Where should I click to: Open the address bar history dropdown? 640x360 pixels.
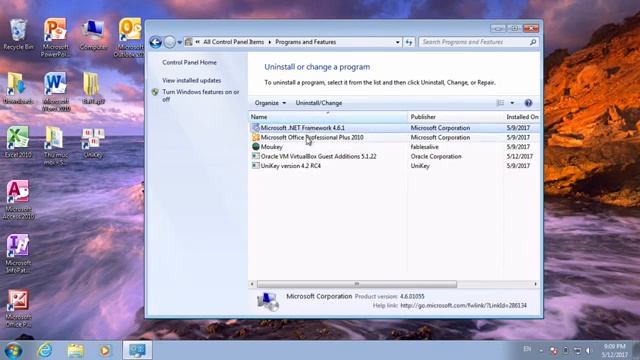click(397, 42)
